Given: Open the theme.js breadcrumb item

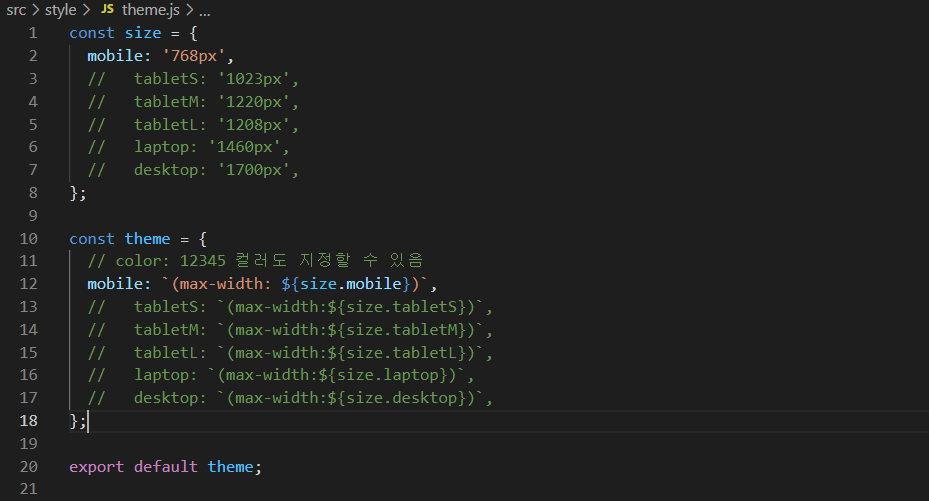Looking at the screenshot, I should [x=150, y=10].
